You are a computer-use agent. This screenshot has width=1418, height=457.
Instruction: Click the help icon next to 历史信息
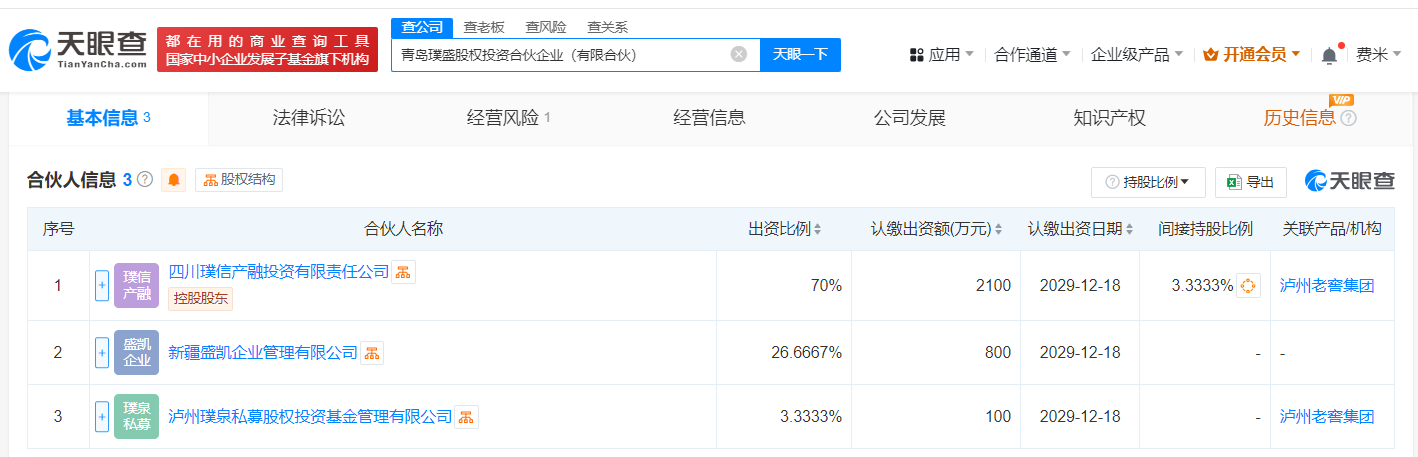(x=1348, y=118)
